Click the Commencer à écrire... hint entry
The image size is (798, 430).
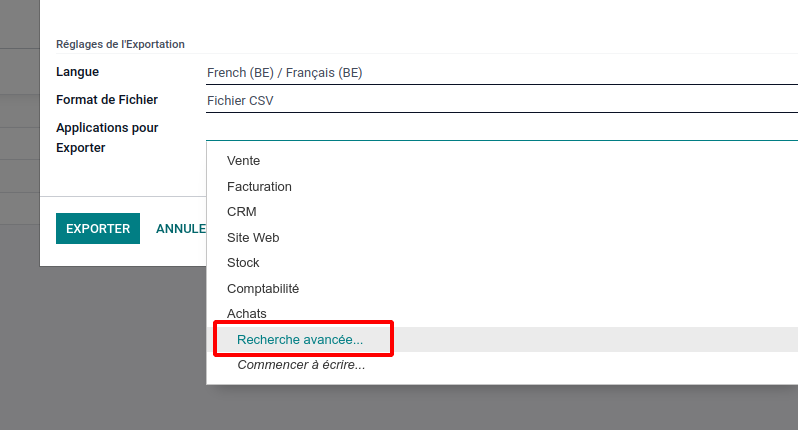pos(301,365)
